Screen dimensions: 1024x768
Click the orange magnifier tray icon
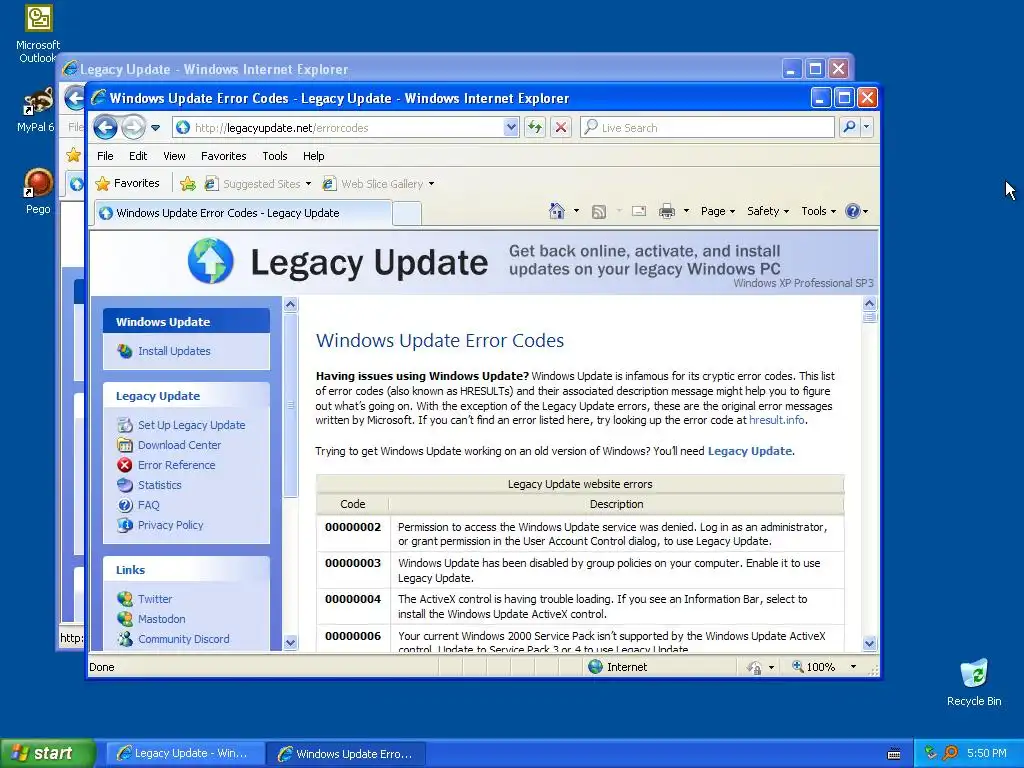(x=950, y=754)
